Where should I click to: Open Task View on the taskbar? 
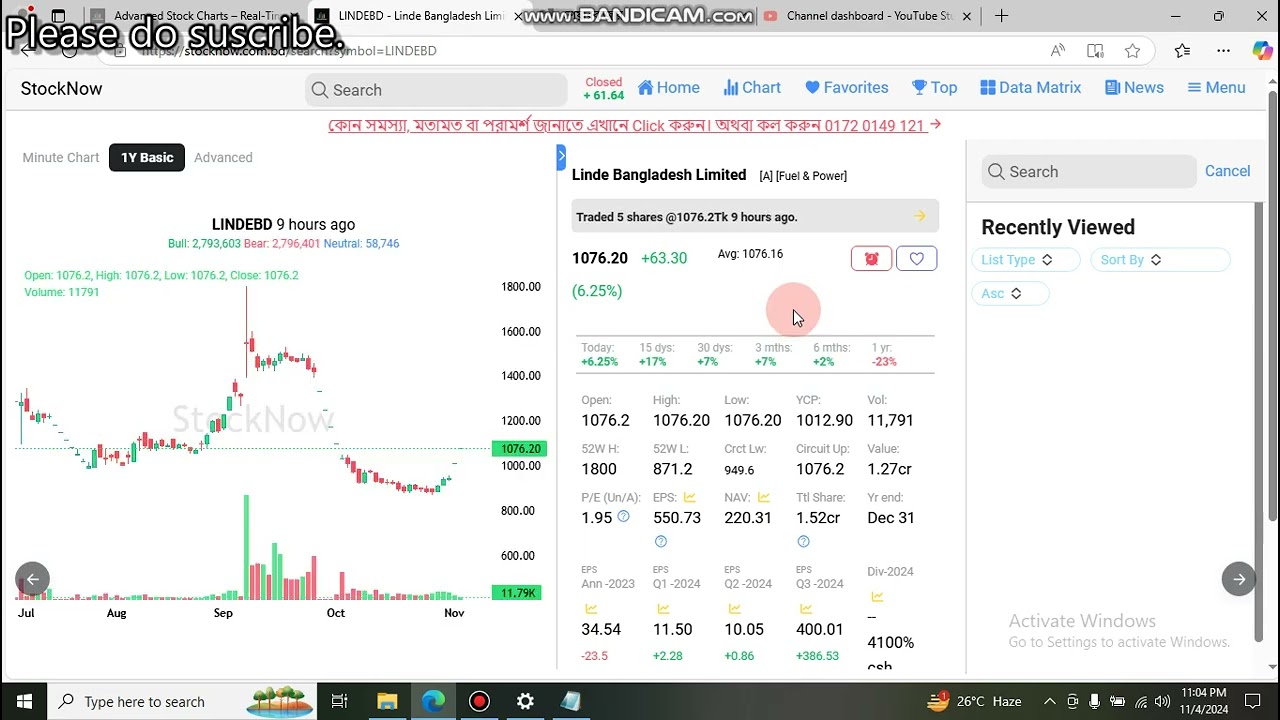click(340, 701)
